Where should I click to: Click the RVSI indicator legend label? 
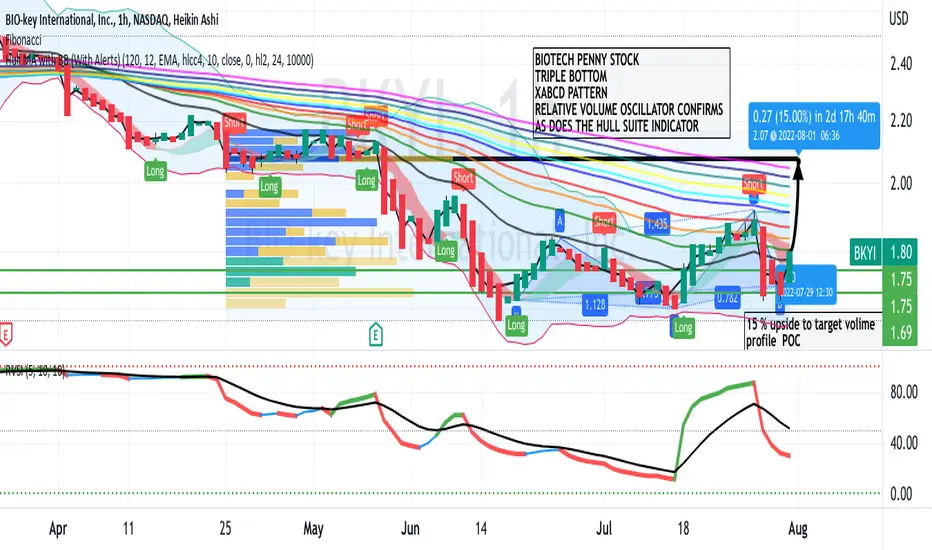pyautogui.click(x=34, y=372)
